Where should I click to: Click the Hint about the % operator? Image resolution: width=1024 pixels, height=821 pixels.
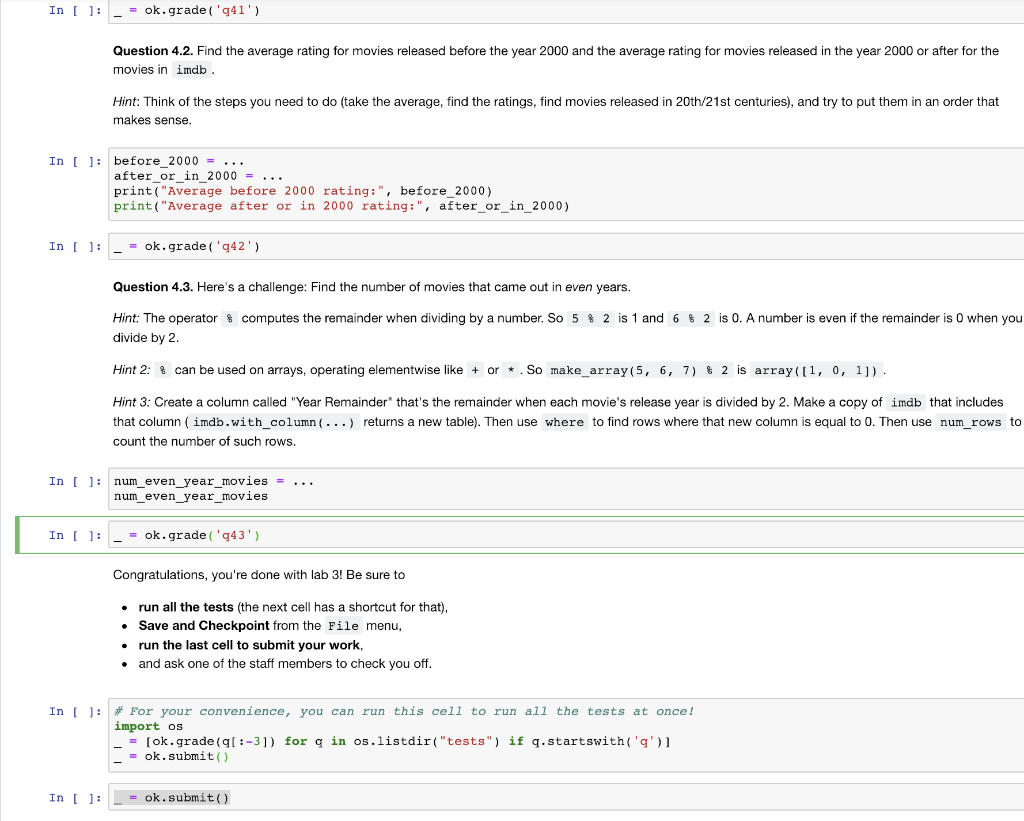click(400, 317)
